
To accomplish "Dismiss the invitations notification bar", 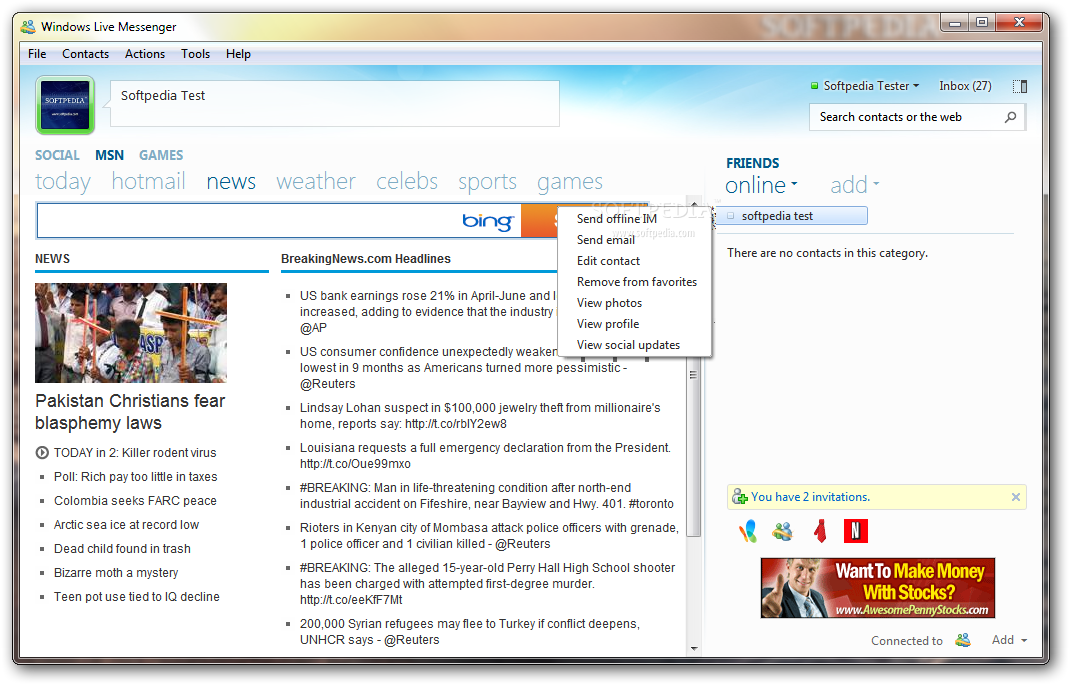I will (1015, 497).
